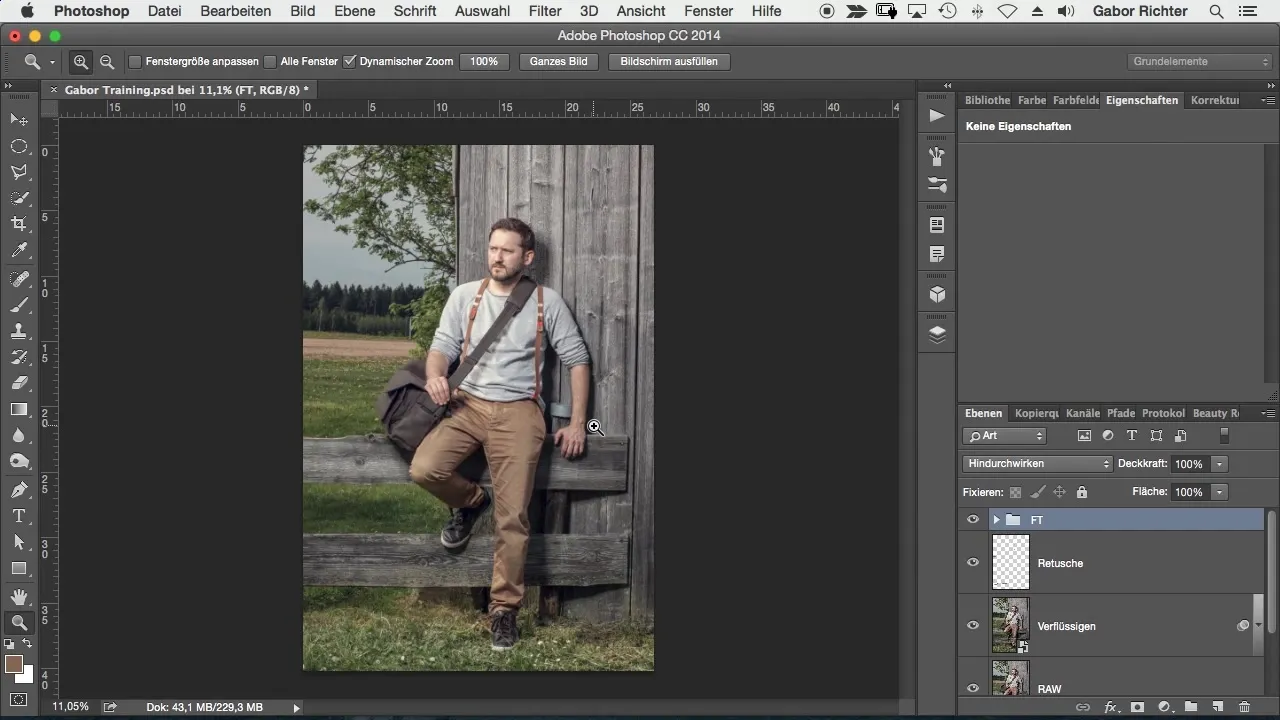
Task: Open Fläche fill dropdown arrow
Action: click(1219, 492)
